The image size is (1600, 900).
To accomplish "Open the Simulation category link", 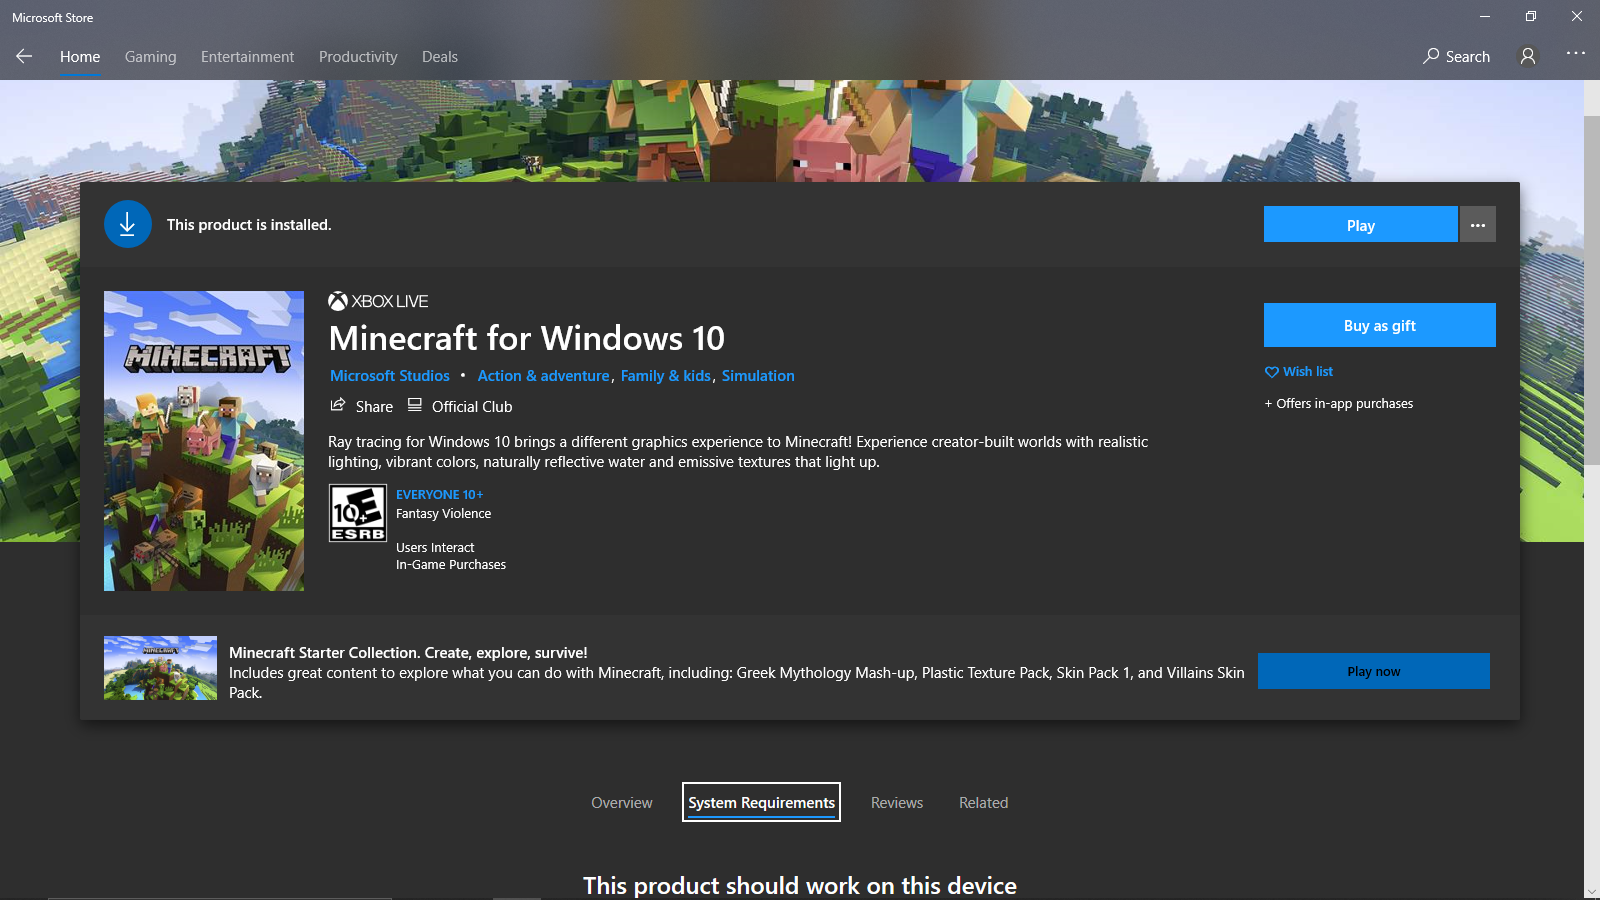I will click(758, 376).
